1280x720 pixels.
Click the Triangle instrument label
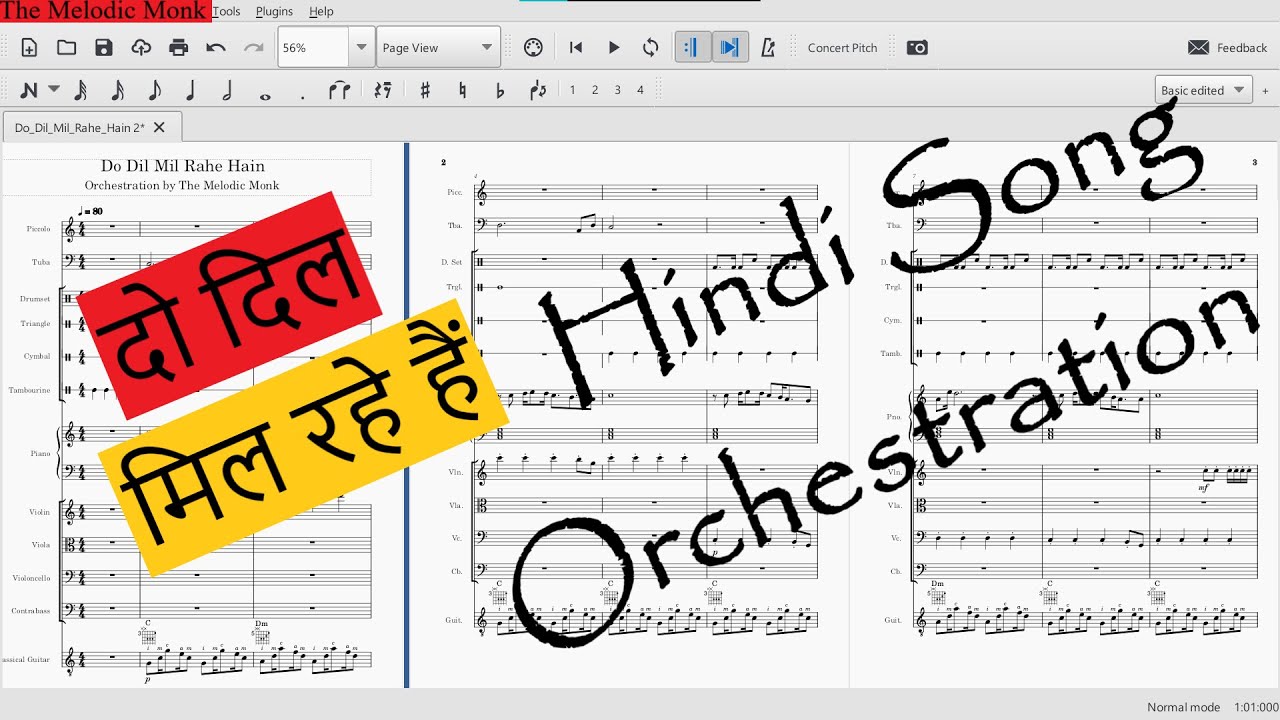(36, 323)
